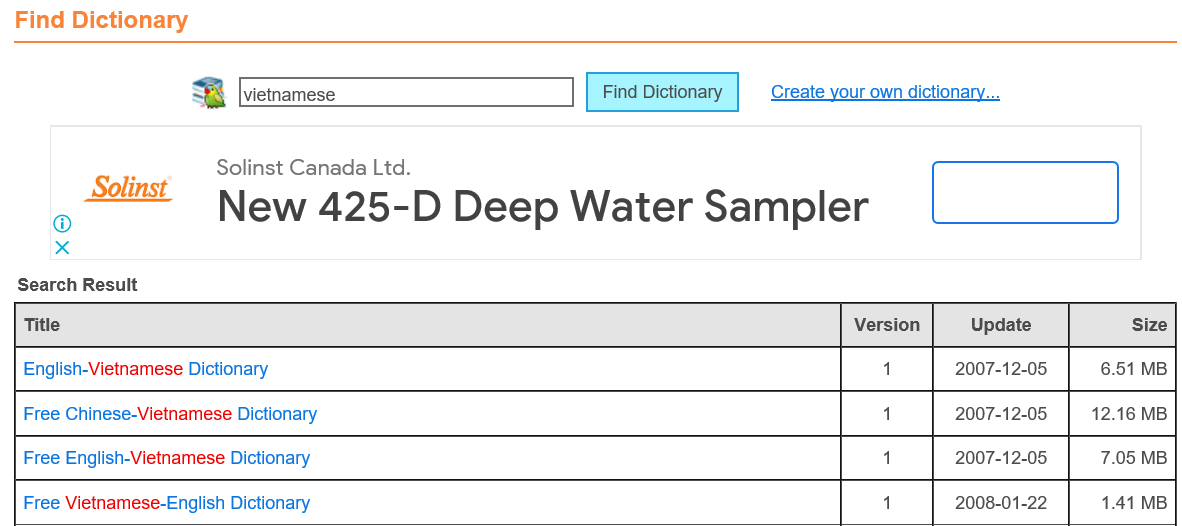Screen dimensions: 1182x526
Task: Click the Solinst logo
Action: coord(128,188)
